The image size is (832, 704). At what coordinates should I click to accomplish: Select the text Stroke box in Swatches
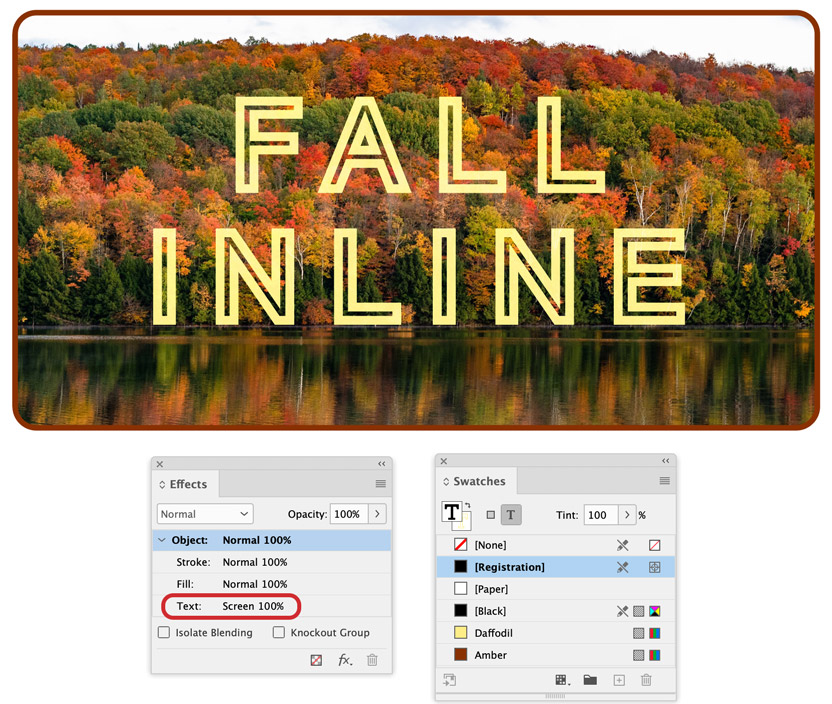pyautogui.click(x=465, y=522)
